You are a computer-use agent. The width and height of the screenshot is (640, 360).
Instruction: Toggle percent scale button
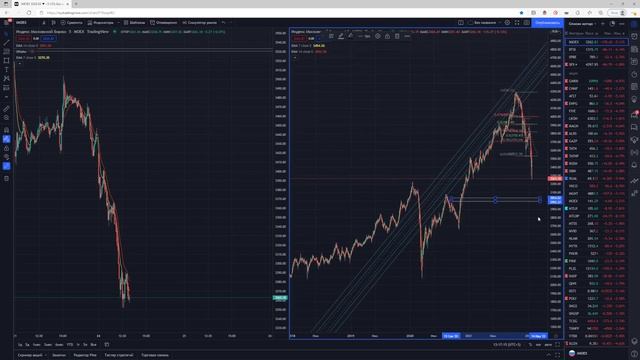(x=531, y=345)
